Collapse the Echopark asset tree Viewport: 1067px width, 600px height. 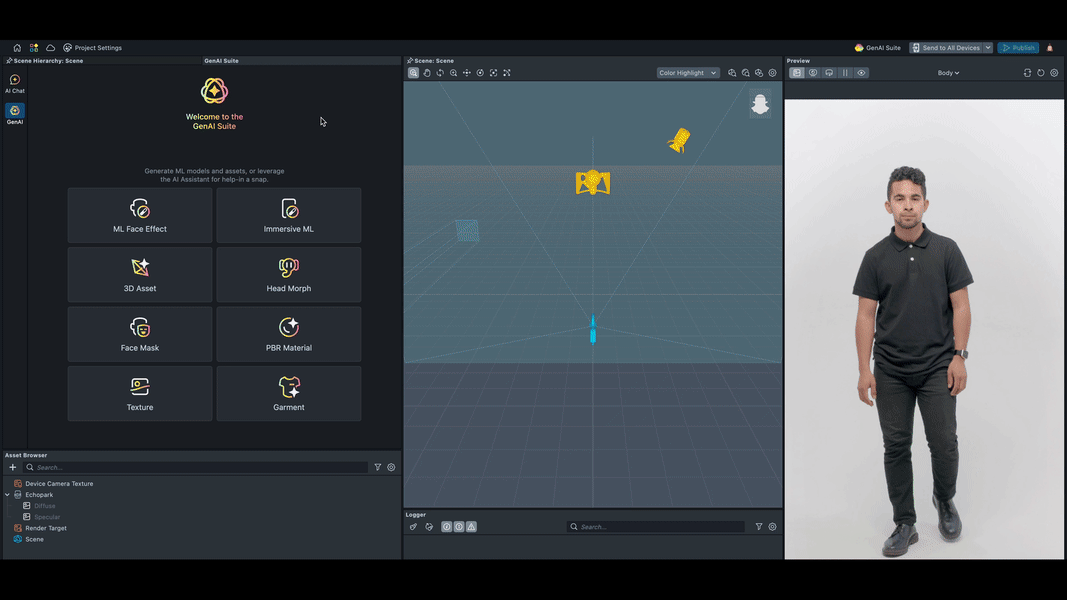point(7,495)
